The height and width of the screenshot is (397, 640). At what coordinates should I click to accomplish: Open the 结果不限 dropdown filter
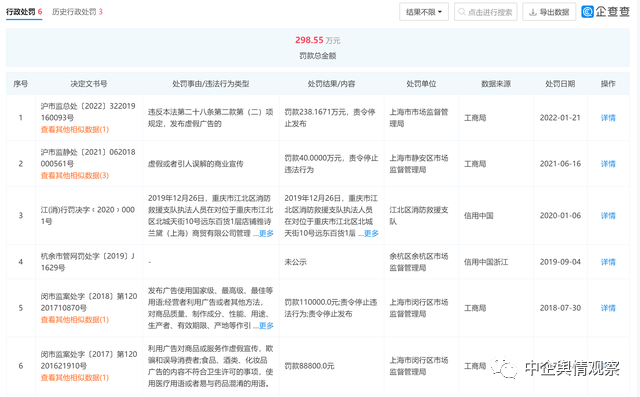point(424,12)
